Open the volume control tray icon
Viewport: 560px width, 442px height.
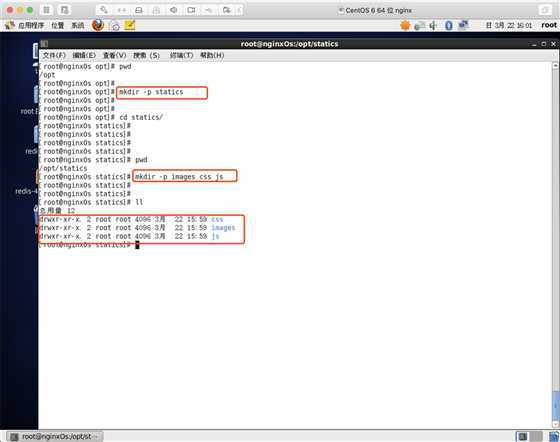[x=433, y=25]
